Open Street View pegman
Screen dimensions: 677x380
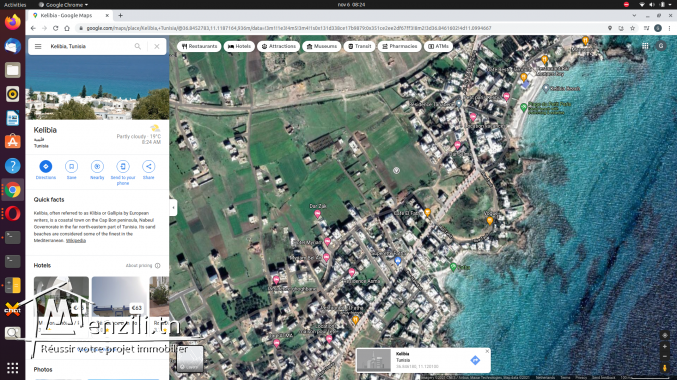click(664, 367)
